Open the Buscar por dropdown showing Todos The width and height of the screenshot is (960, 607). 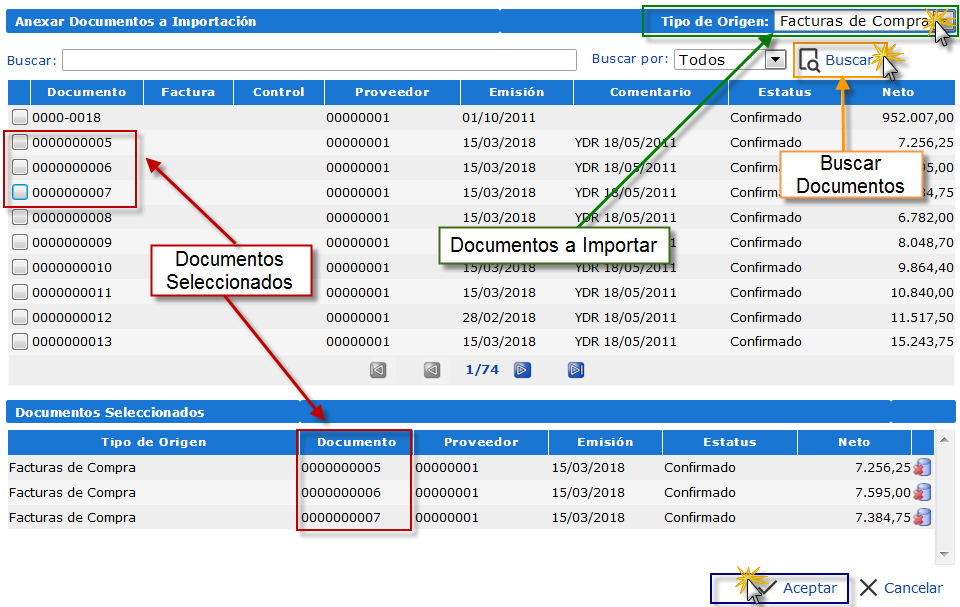click(x=730, y=59)
